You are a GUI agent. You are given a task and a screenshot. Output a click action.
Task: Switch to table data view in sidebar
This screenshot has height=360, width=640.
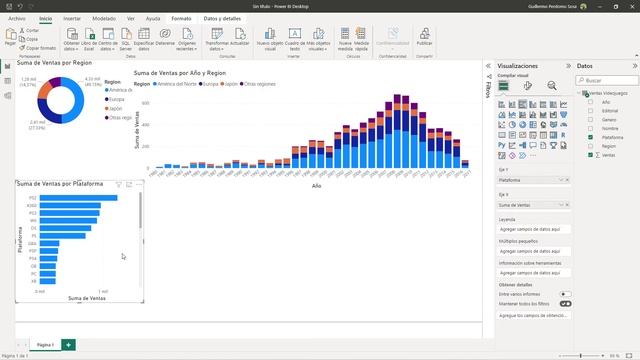[7, 81]
